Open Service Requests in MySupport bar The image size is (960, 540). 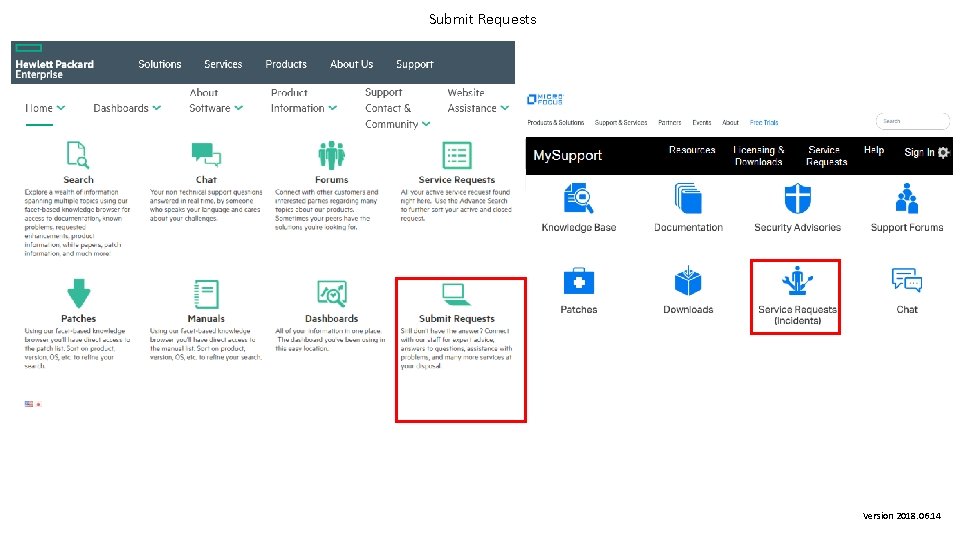point(827,156)
